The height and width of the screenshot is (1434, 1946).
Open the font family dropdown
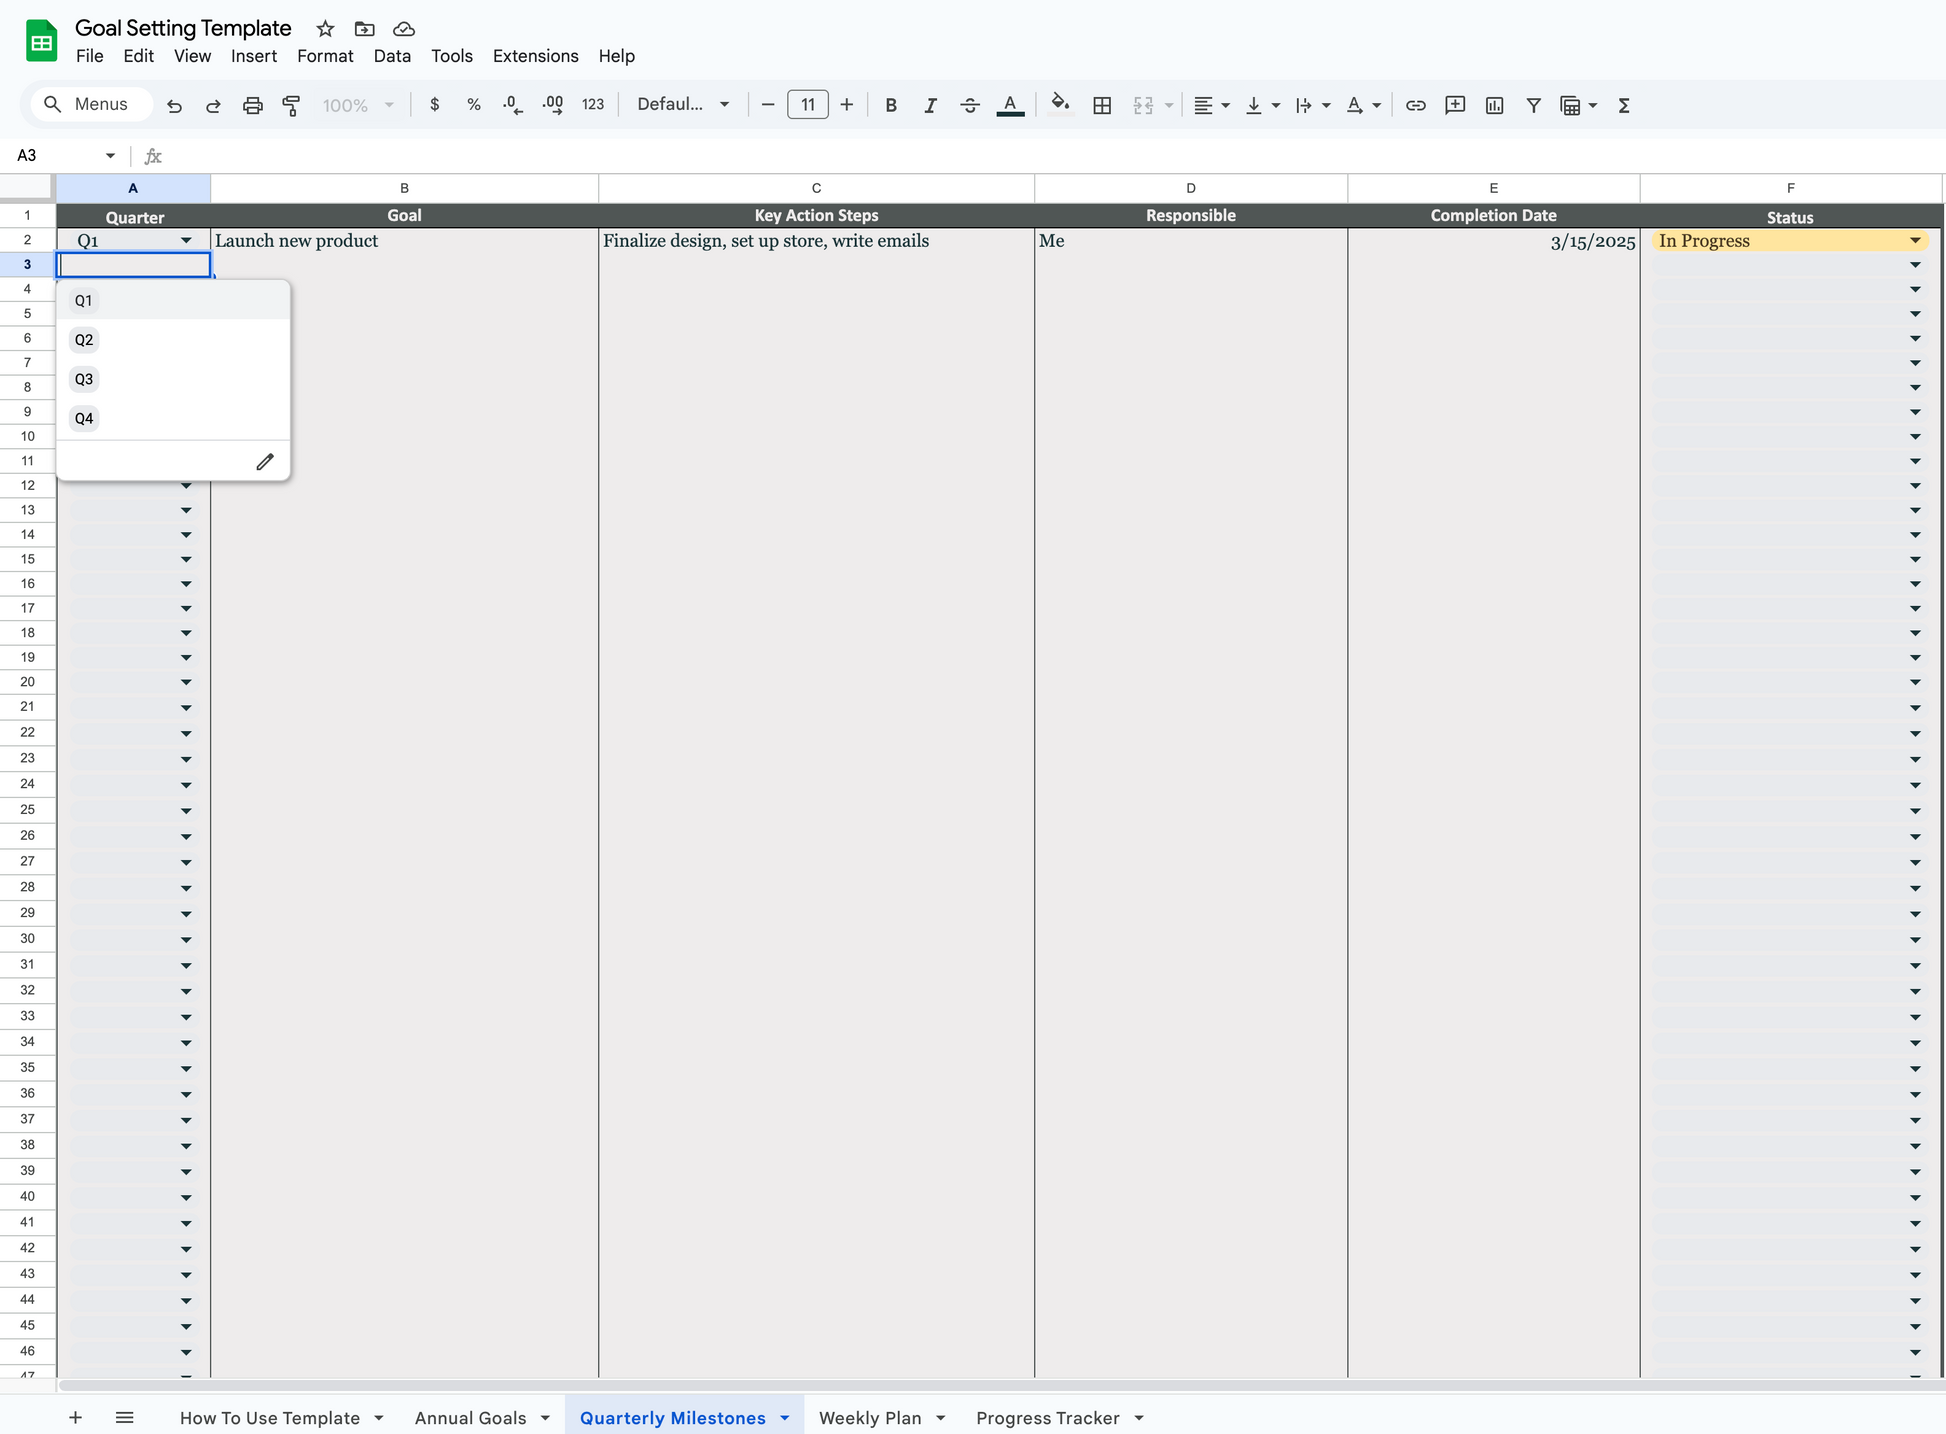click(684, 105)
